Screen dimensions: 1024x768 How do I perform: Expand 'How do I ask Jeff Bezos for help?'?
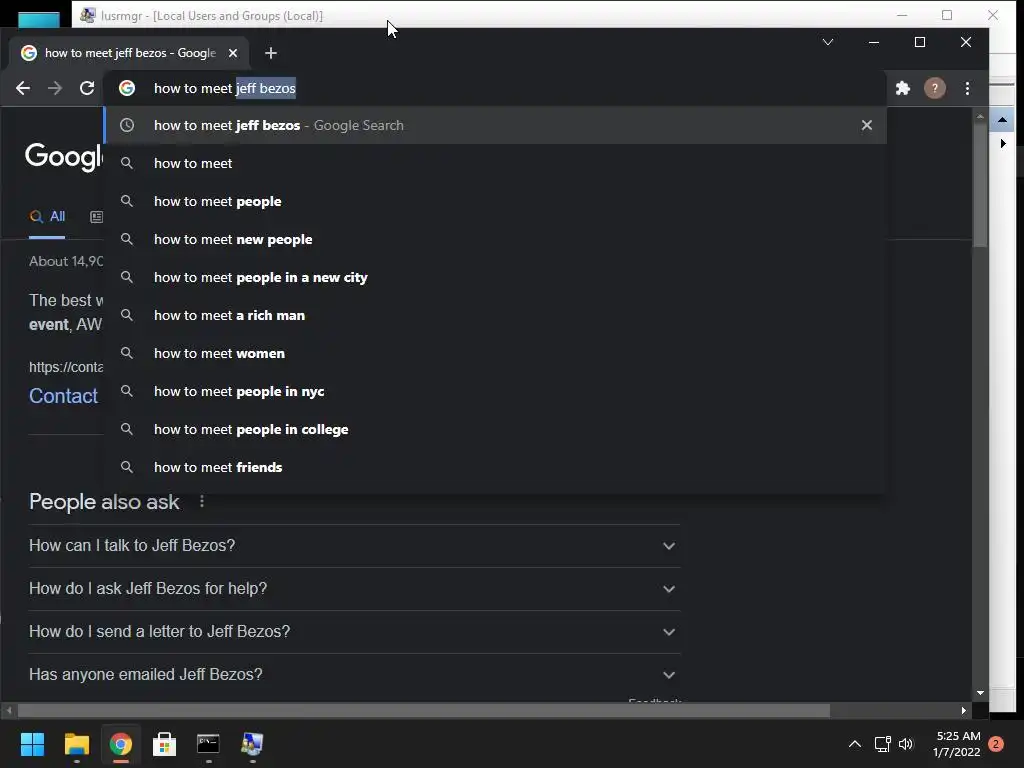click(354, 588)
